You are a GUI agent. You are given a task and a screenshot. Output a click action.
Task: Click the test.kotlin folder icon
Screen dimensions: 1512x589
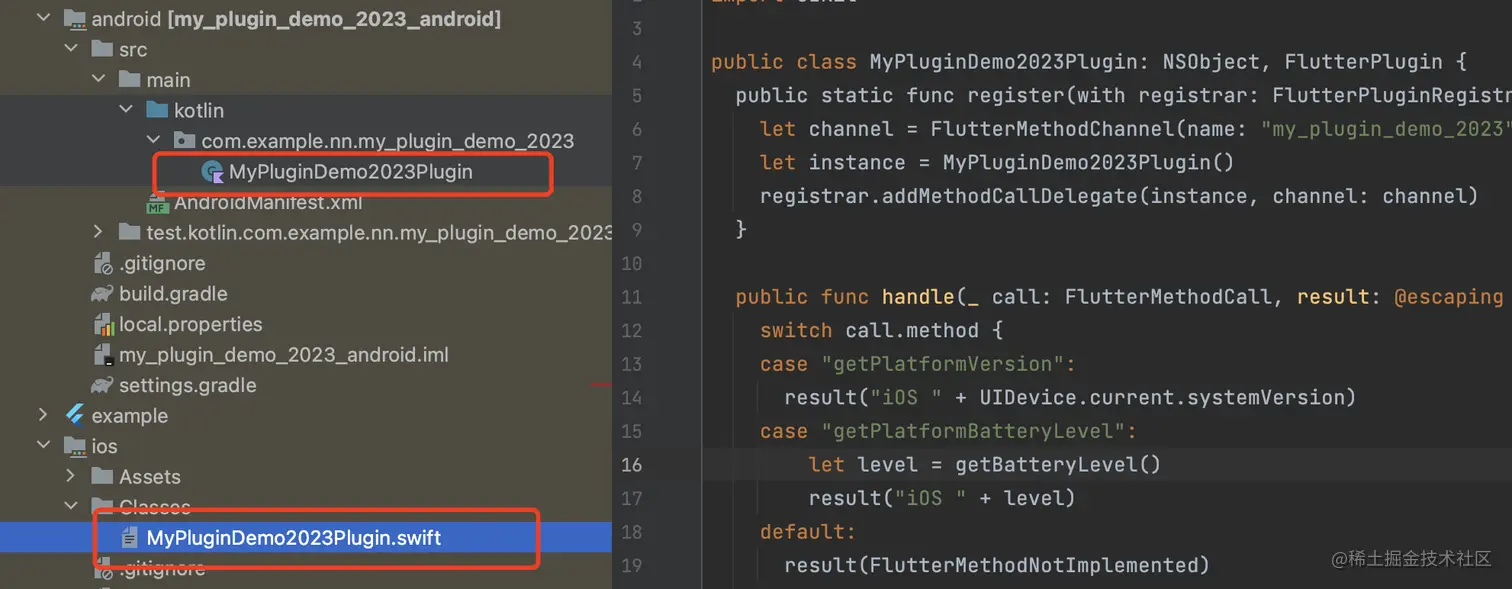pos(130,232)
